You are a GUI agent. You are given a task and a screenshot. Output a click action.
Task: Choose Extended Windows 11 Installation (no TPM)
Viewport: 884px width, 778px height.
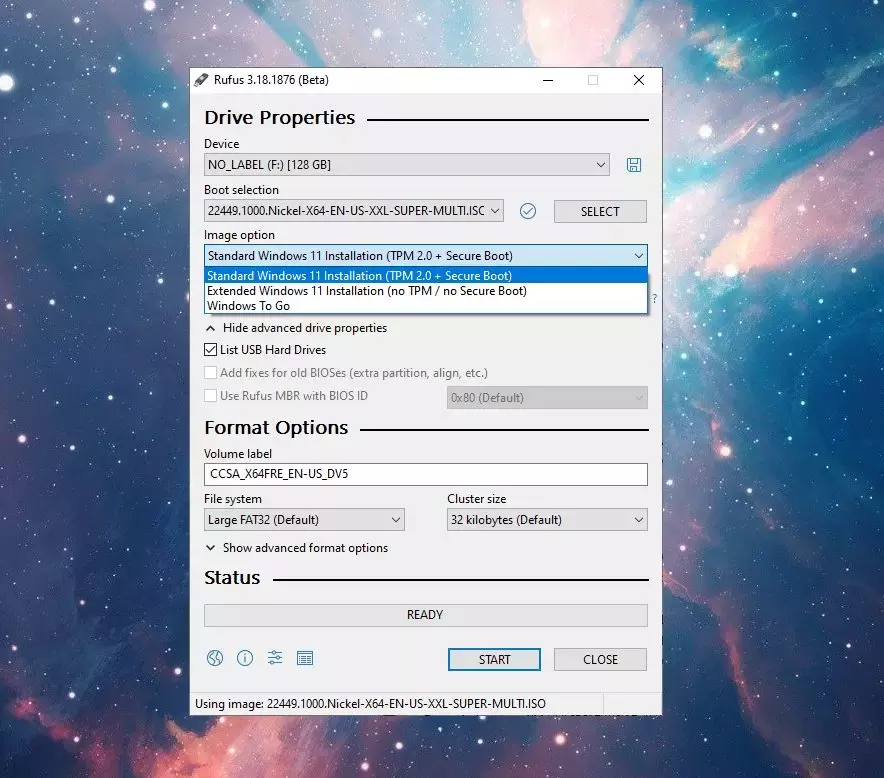(x=426, y=291)
